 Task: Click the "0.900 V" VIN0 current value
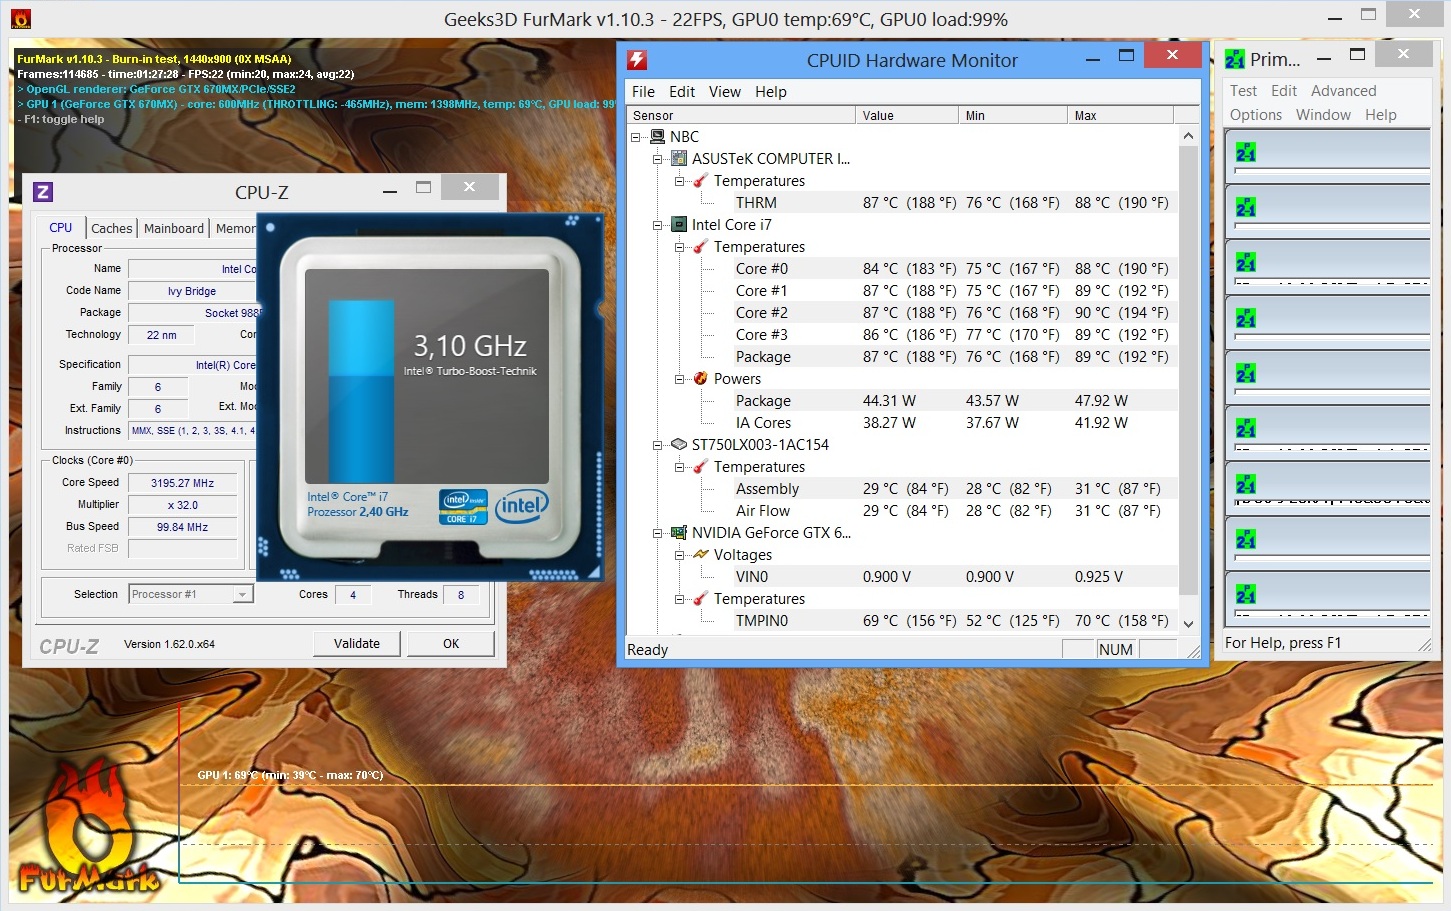pyautogui.click(x=887, y=576)
